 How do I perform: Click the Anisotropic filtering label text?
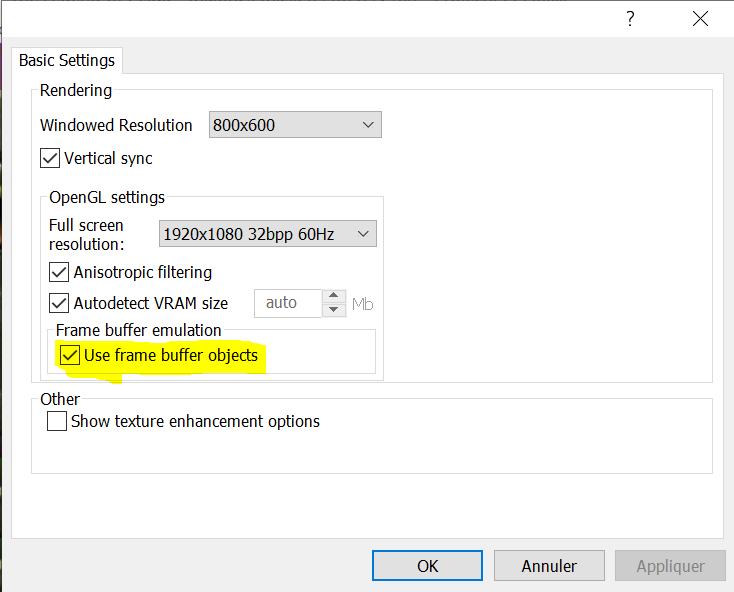click(143, 272)
